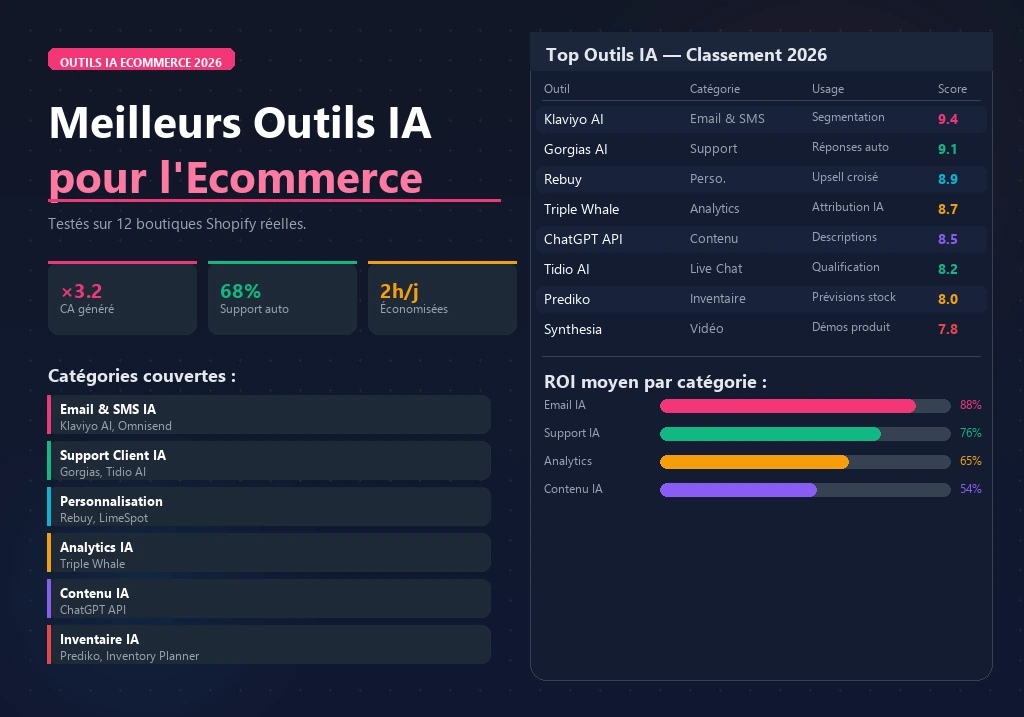Click the Catégorie column header
The image size is (1024, 717).
tap(714, 89)
